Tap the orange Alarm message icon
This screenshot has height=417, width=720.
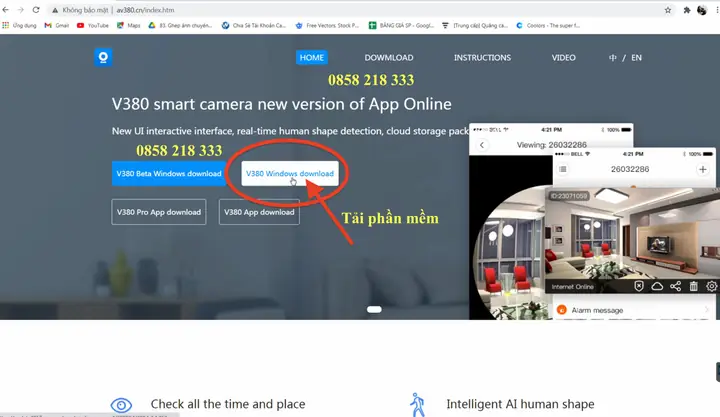click(x=561, y=310)
